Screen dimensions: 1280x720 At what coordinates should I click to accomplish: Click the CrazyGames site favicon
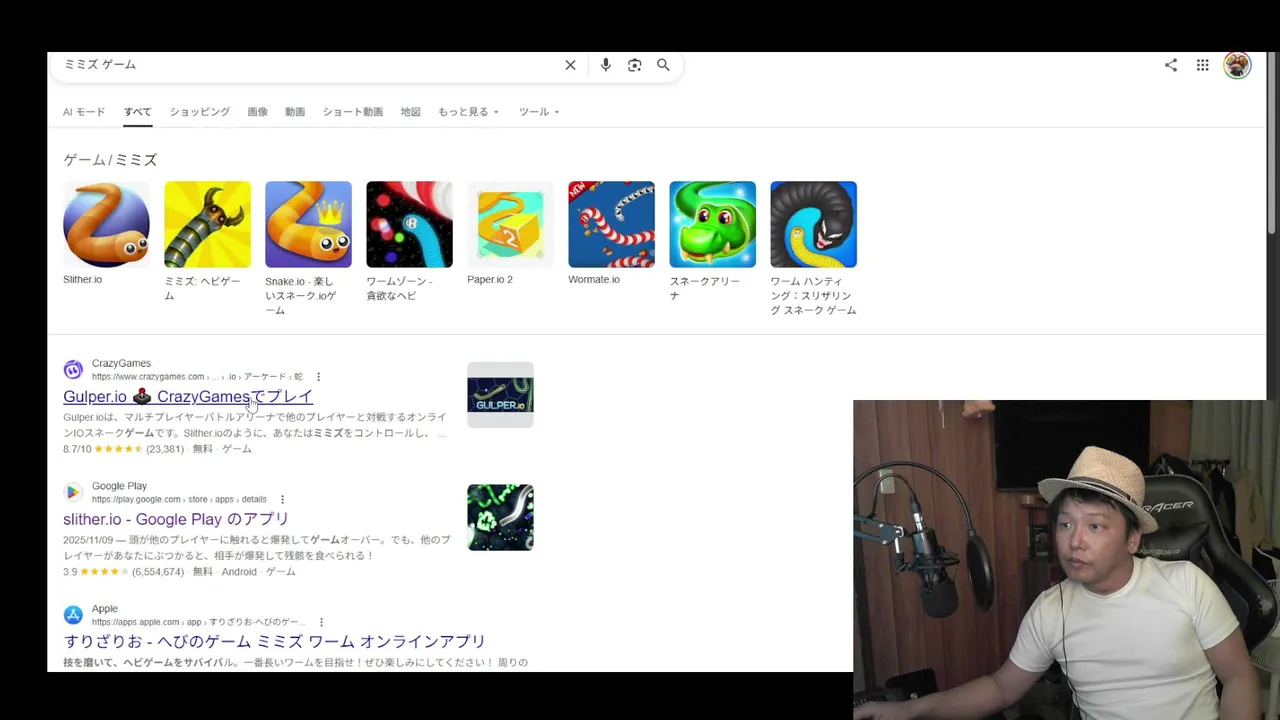(x=73, y=370)
